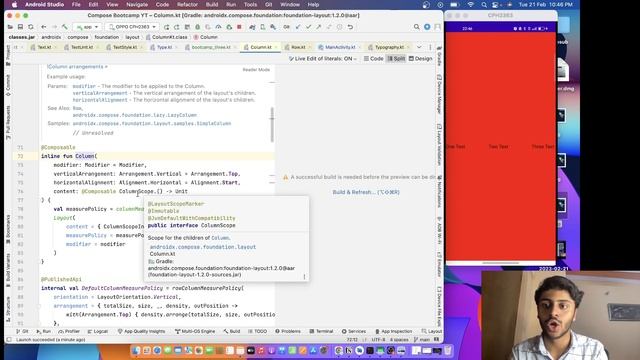
Task: Switch editor to Code view
Action: tap(373, 59)
